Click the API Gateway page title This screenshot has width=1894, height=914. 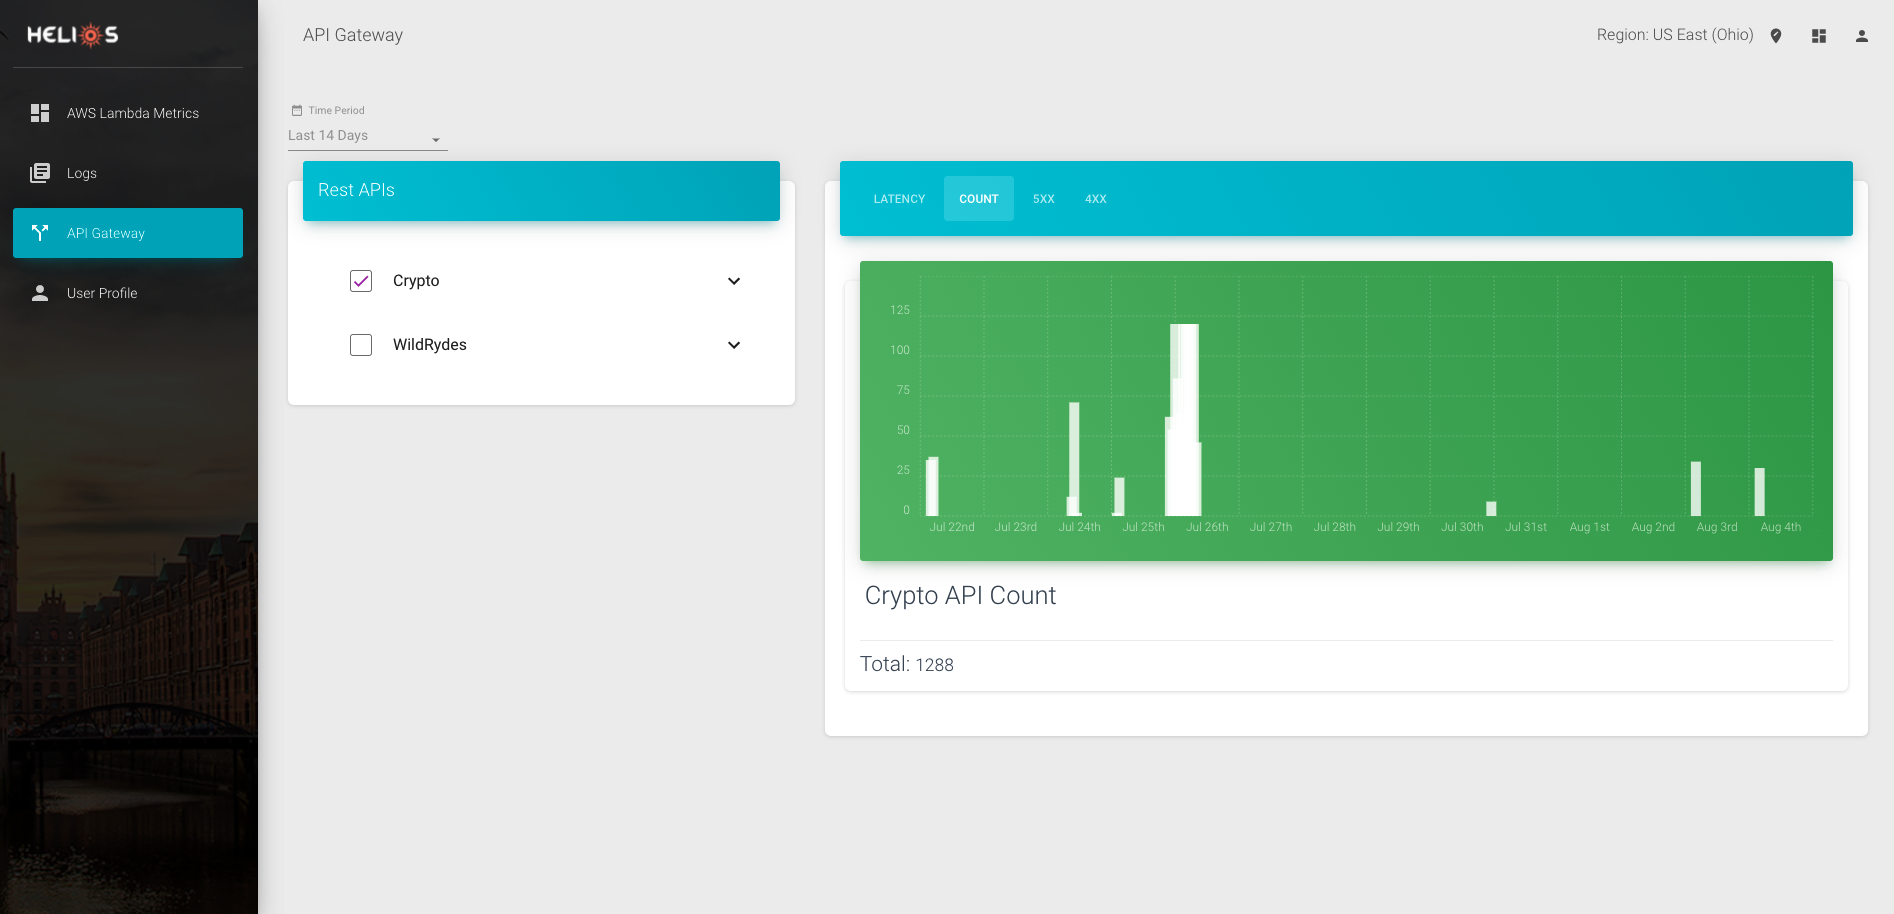(353, 35)
